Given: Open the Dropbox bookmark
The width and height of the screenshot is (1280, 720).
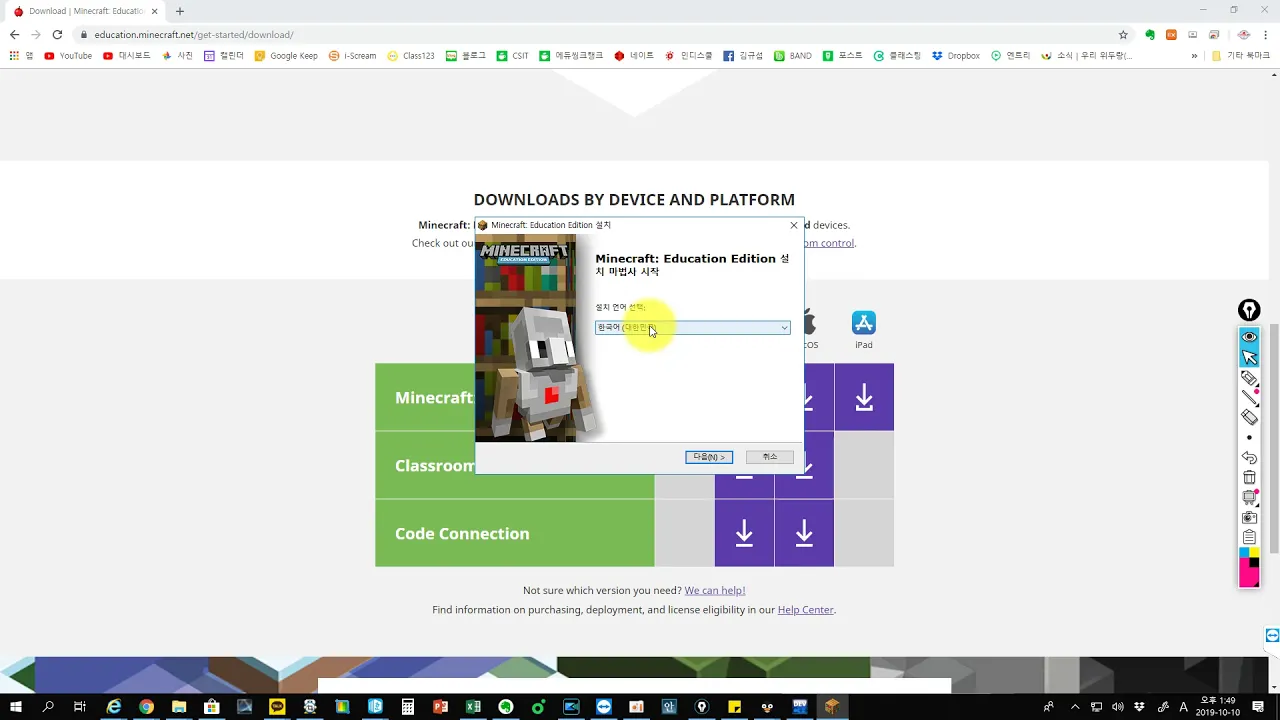Looking at the screenshot, I should click(956, 56).
